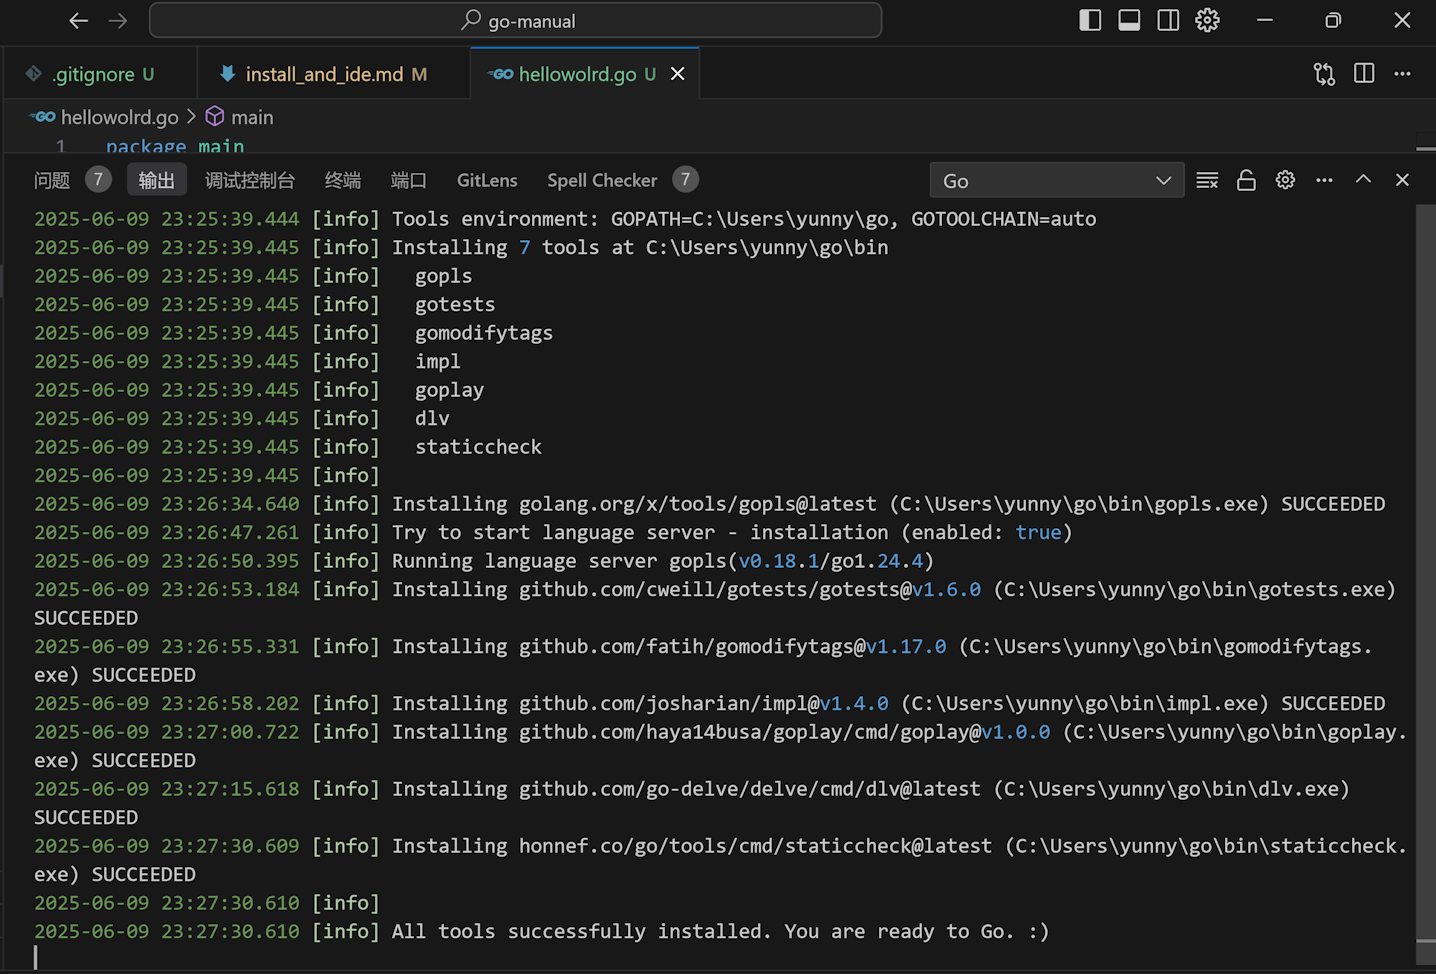Open the 终端 terminal view
This screenshot has height=974, width=1436.
coord(342,180)
